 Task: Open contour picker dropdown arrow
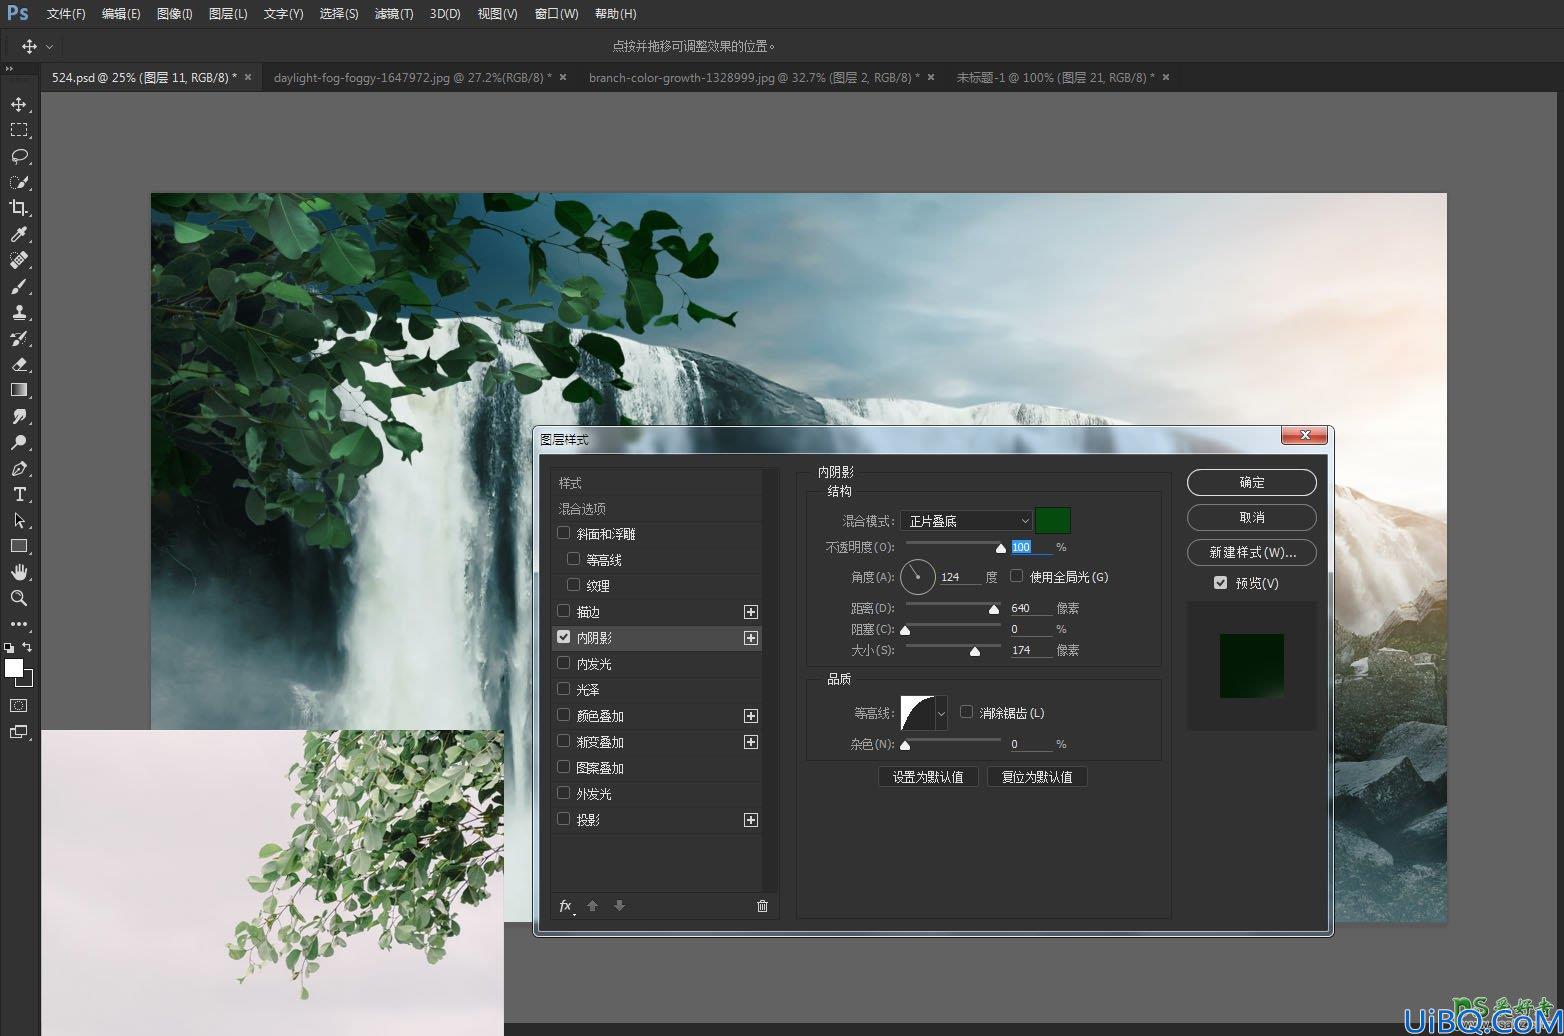click(x=941, y=713)
